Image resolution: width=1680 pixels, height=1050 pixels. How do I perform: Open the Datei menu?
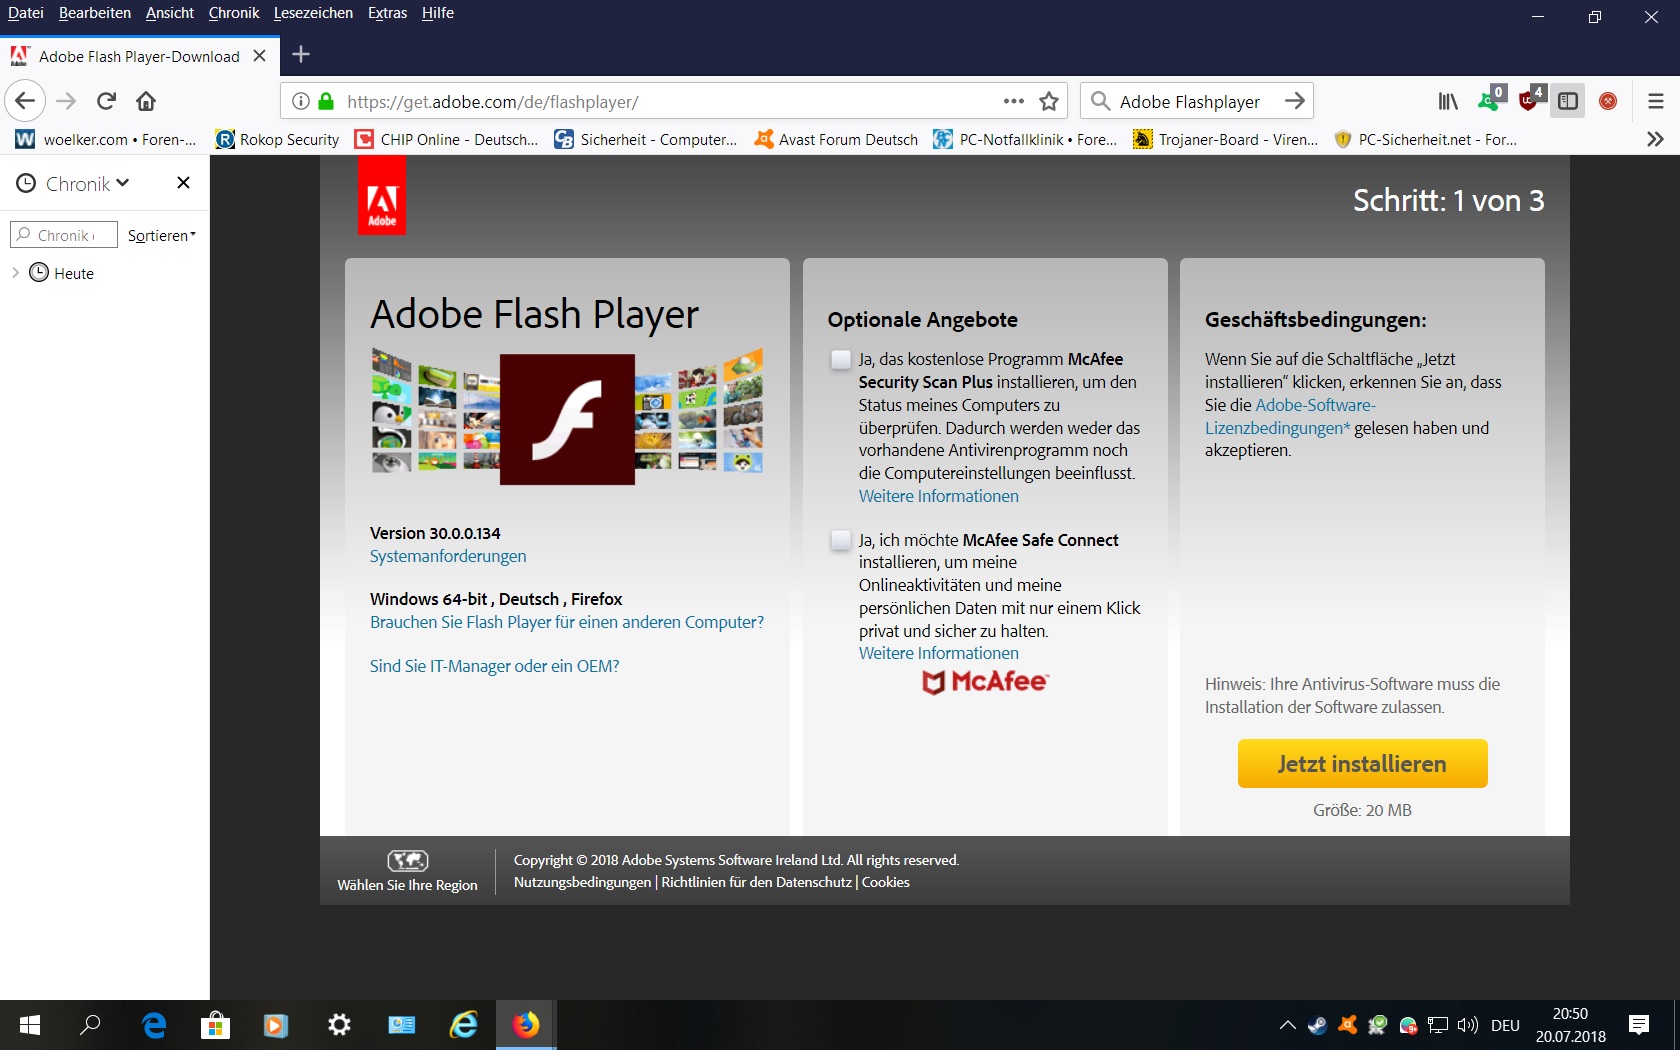(x=26, y=13)
